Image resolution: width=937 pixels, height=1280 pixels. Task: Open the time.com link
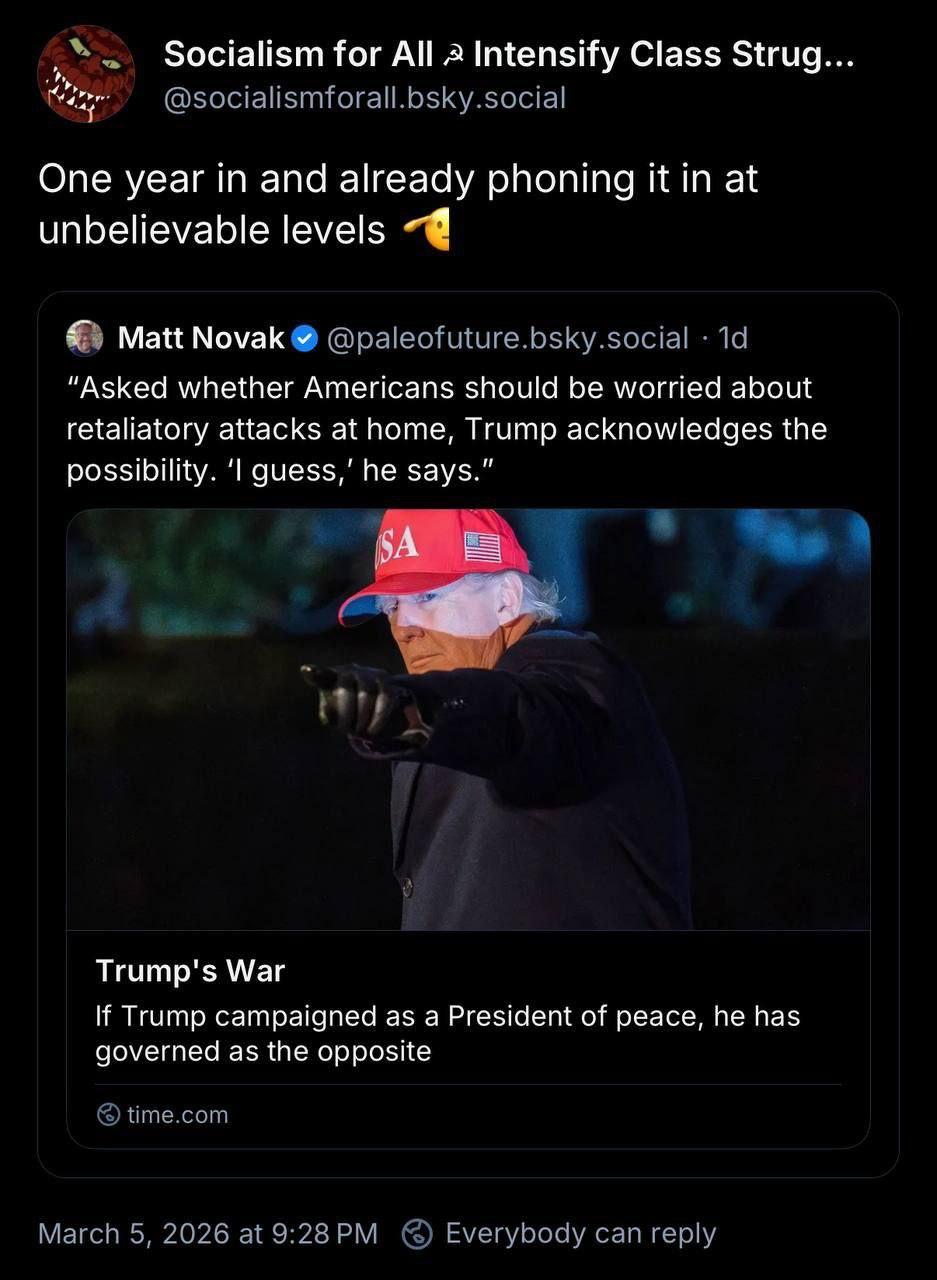pos(177,1114)
